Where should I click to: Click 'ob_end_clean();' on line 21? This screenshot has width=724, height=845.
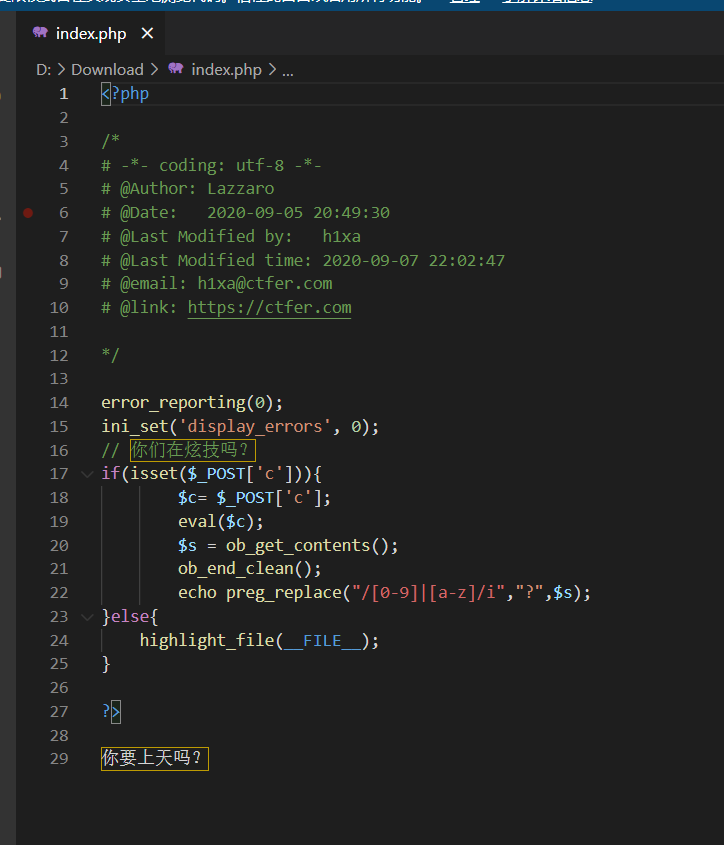pyautogui.click(x=250, y=569)
